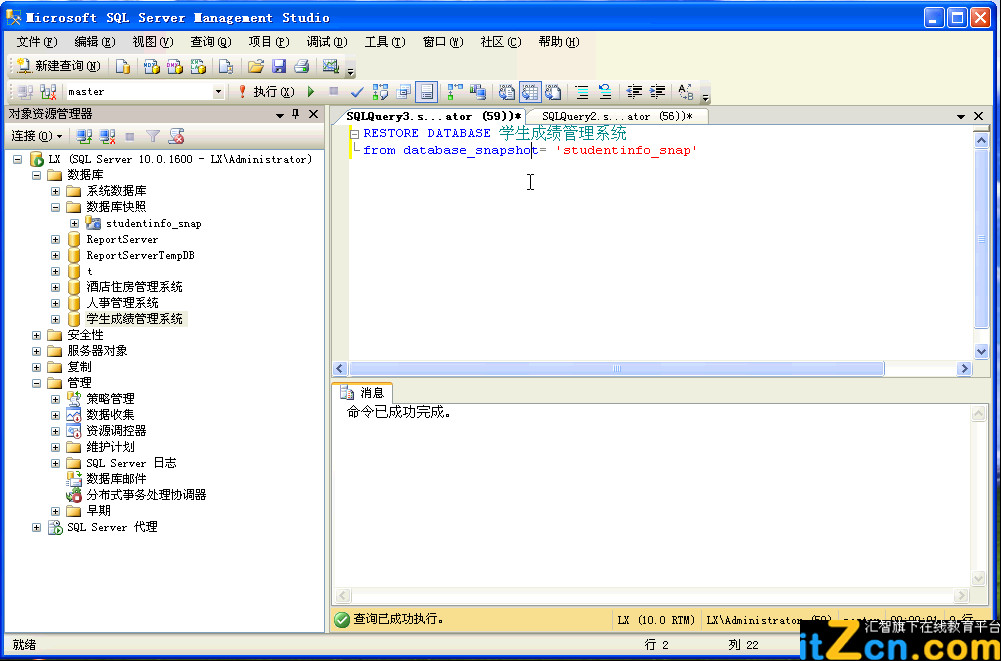Screen dimensions: 1001x661
Task: Click the Analysis Services DMX Query icon
Action: point(175,66)
